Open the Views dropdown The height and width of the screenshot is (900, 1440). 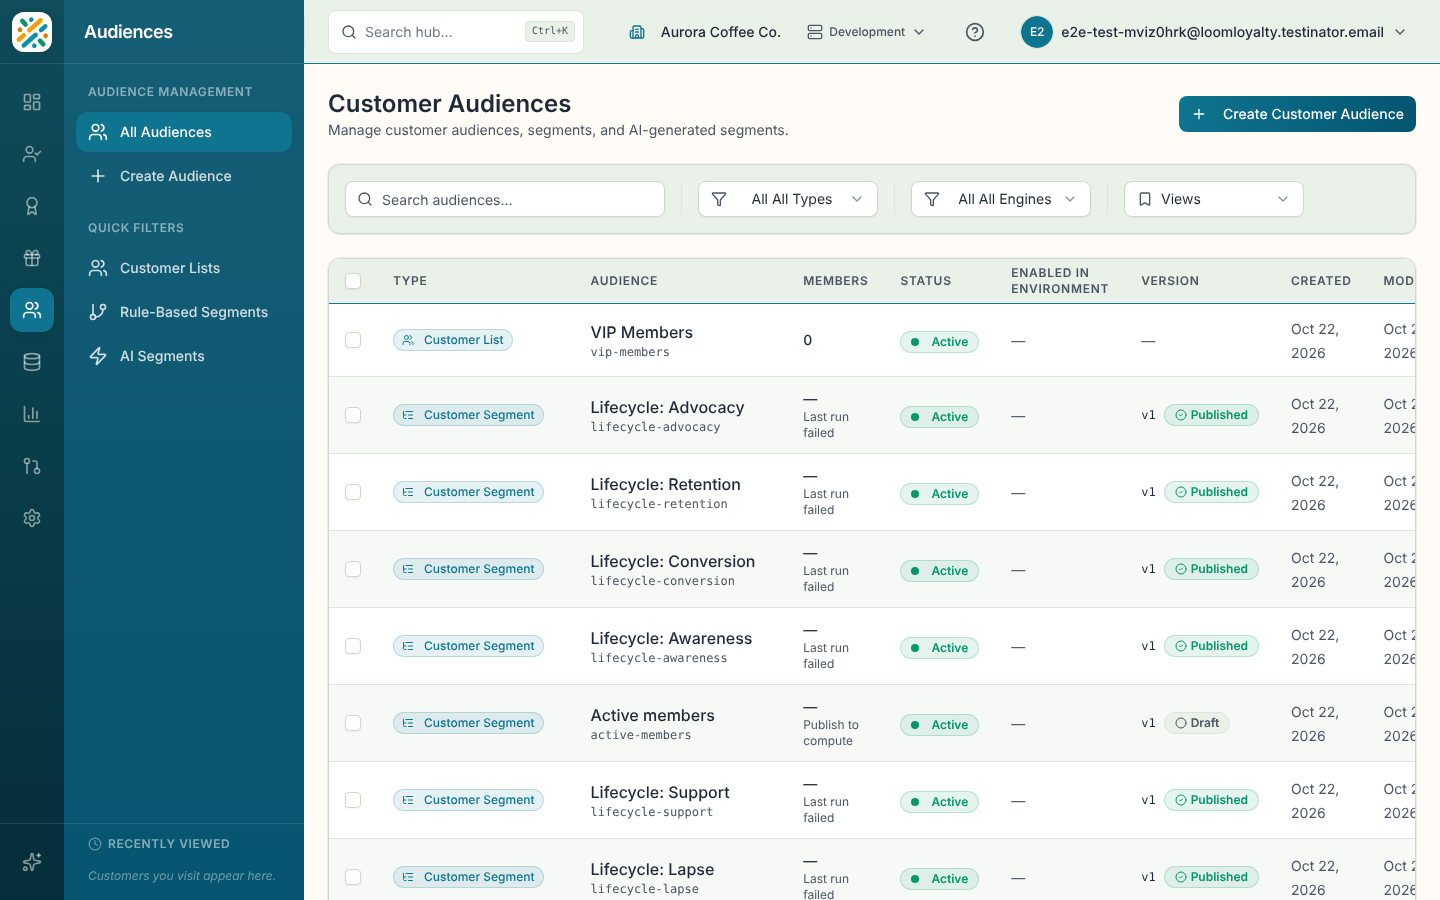point(1214,199)
